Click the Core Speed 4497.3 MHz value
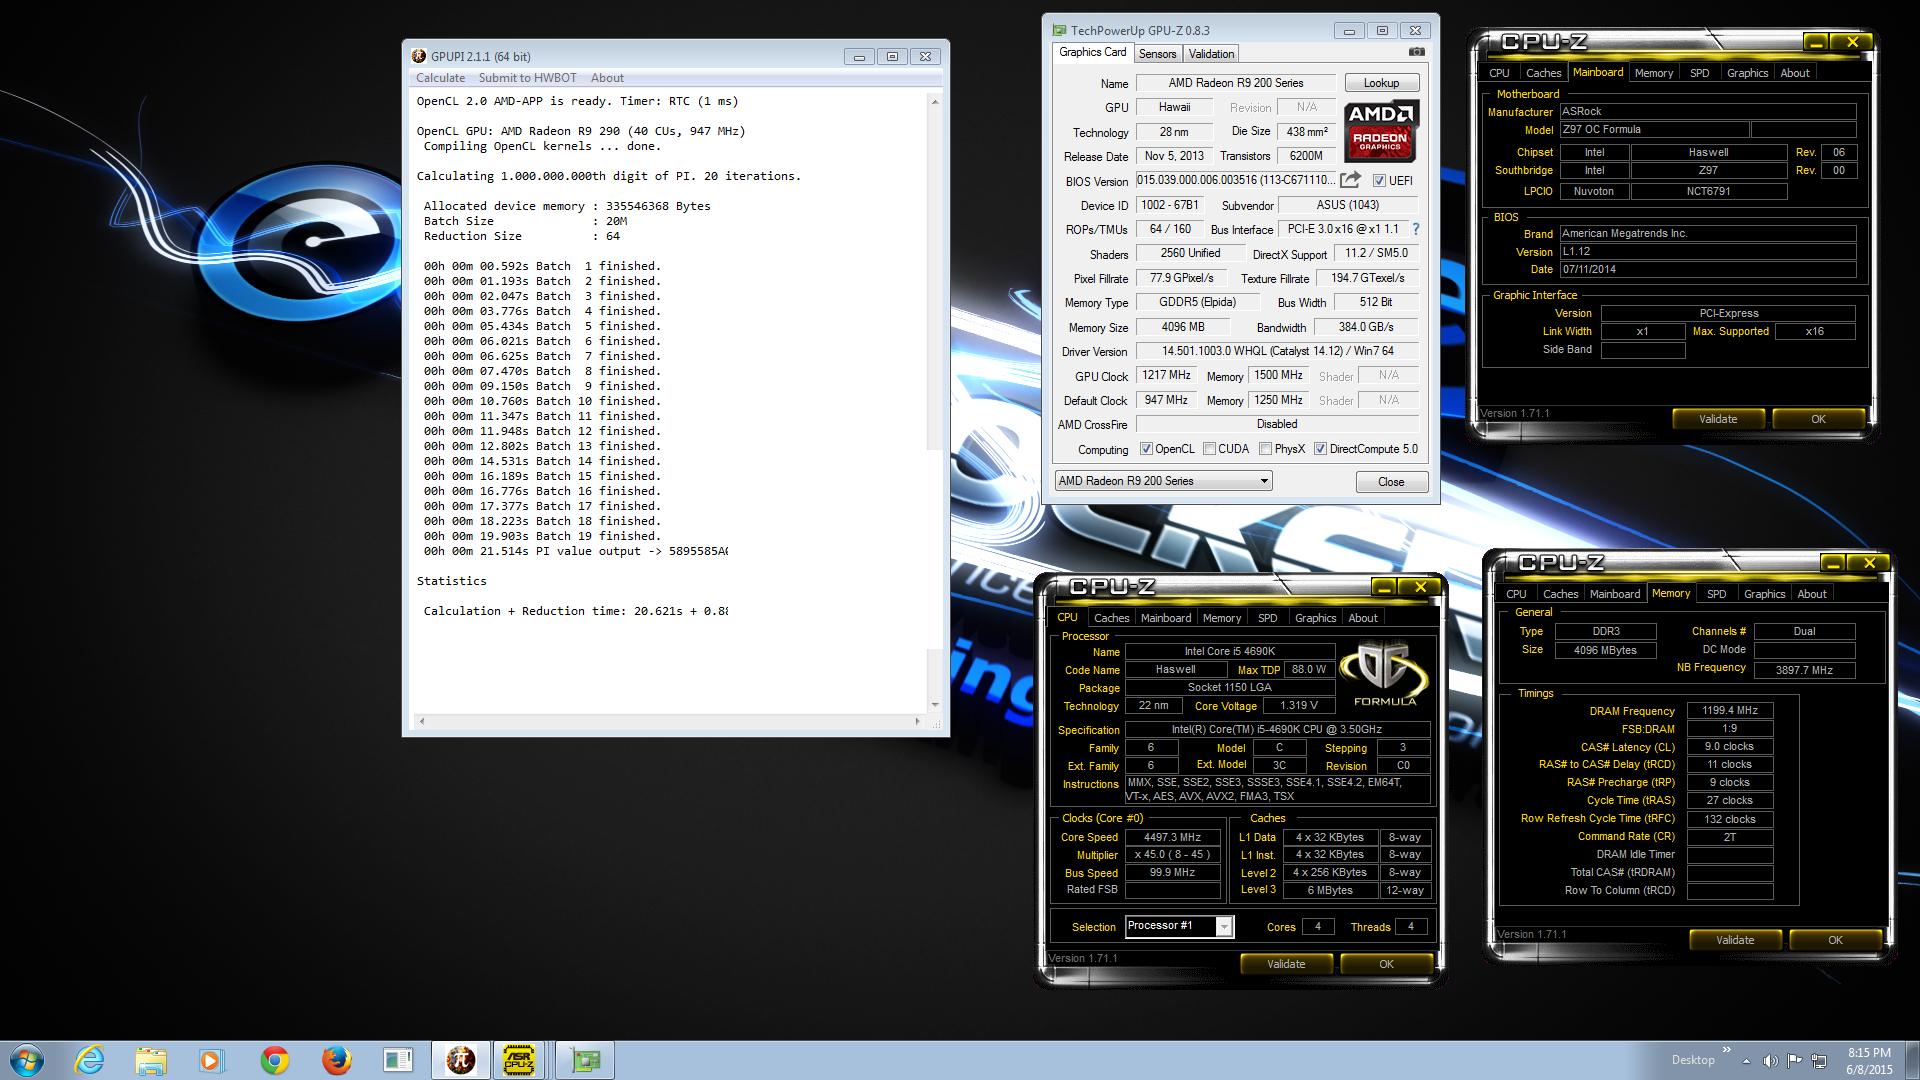1920x1080 pixels. (1173, 837)
